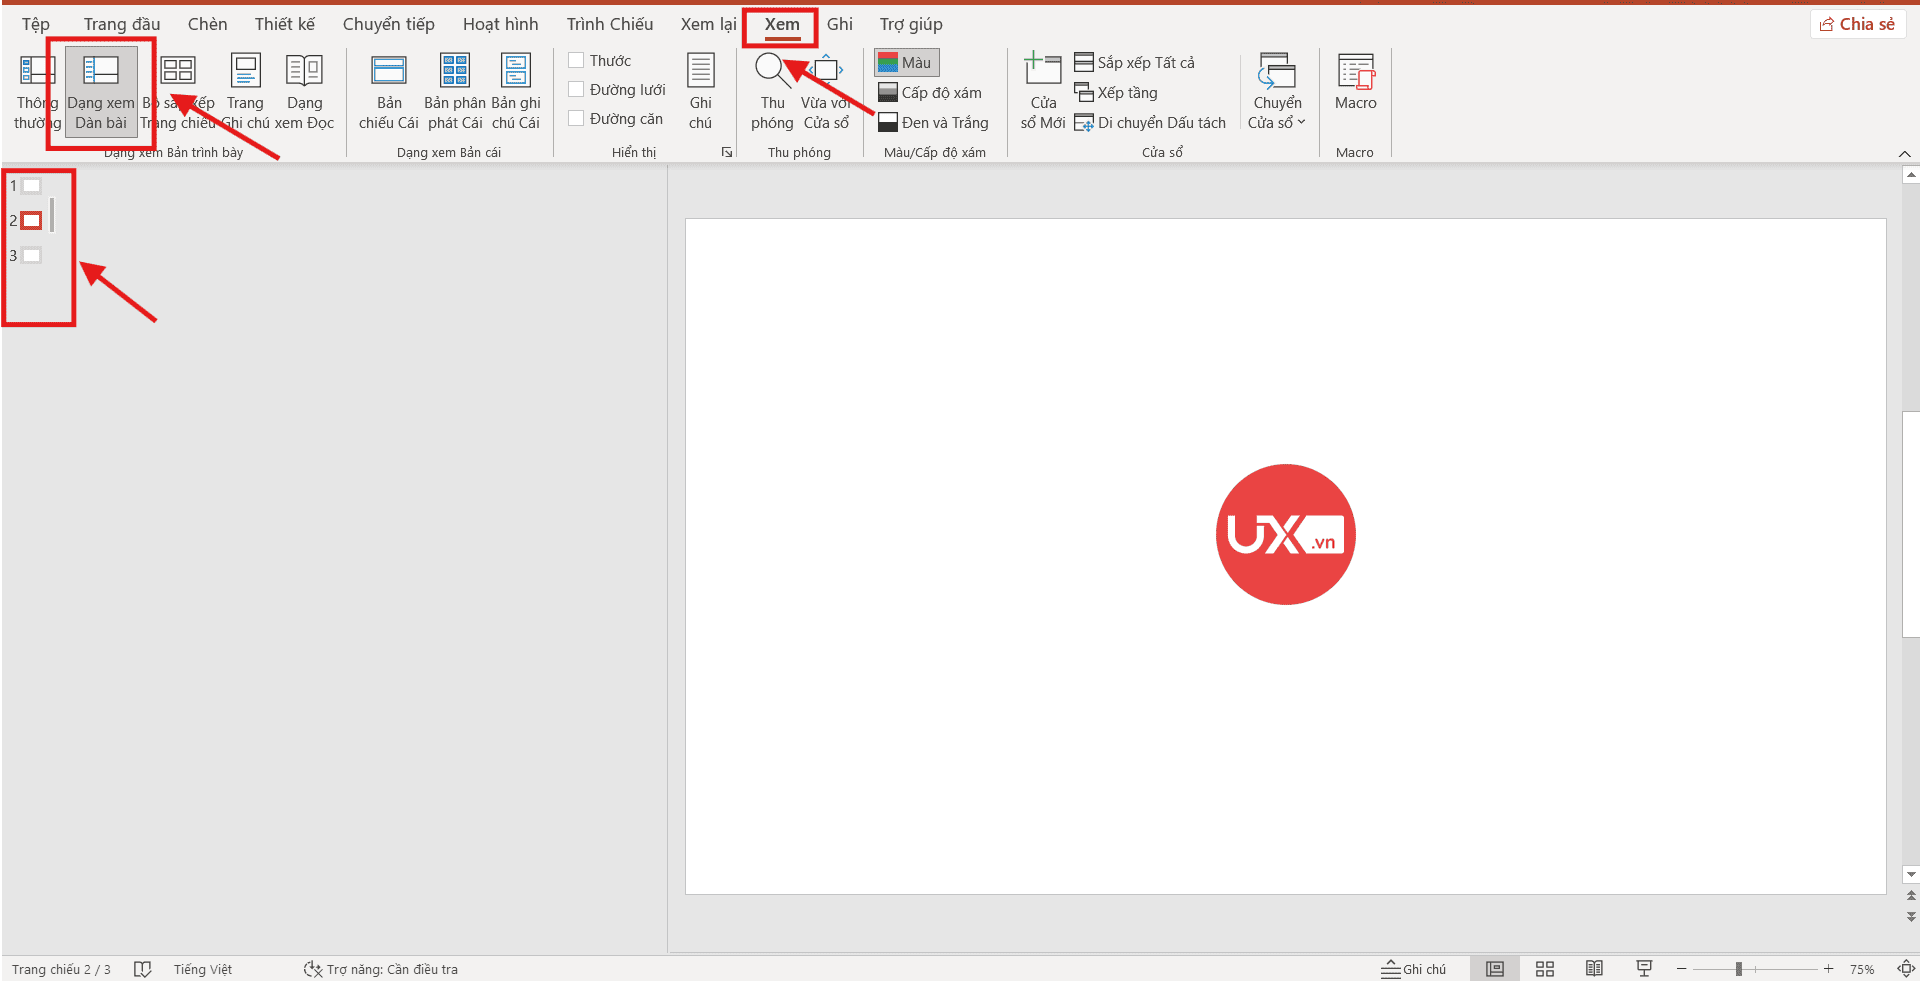Enable the Thước checkbox
Screen dimensions: 1920x981
(576, 60)
